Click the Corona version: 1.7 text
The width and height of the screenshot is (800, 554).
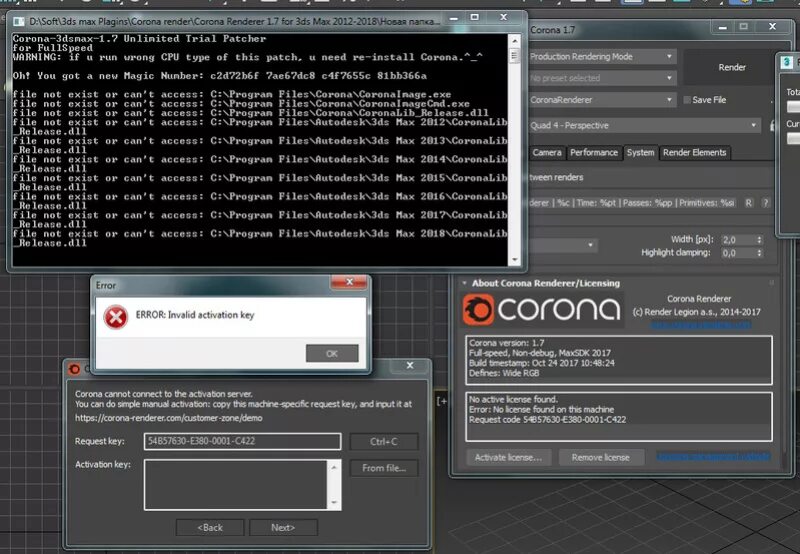click(507, 343)
